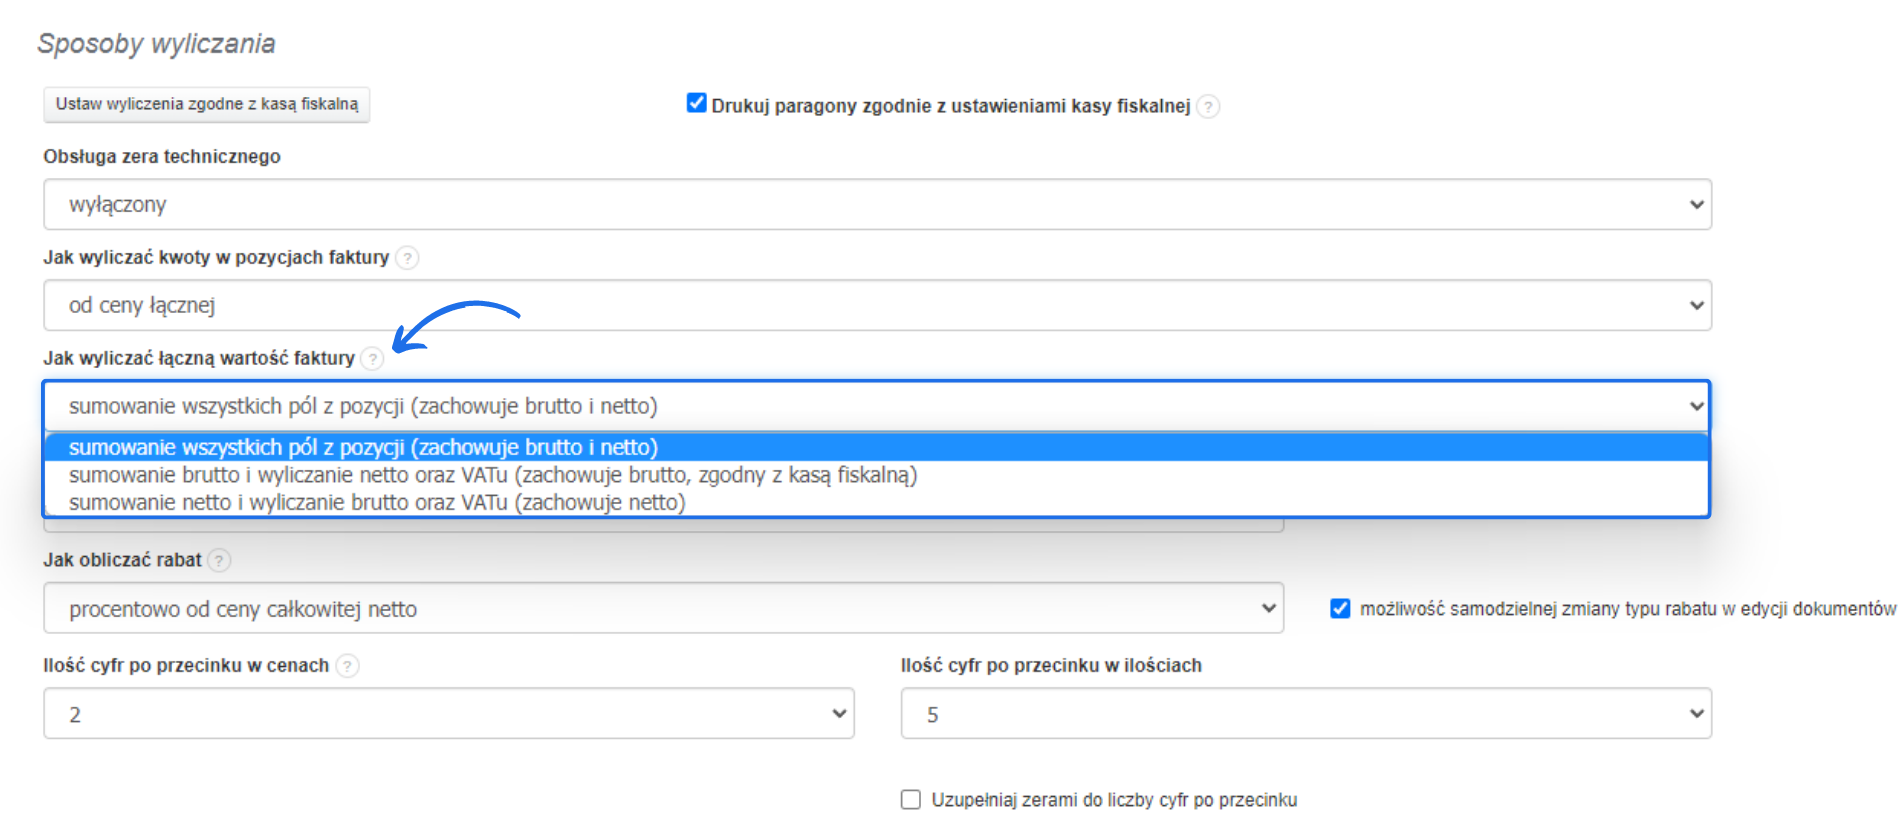Screen dimensions: 1903x817
Task: Click help icon beside 'Ilość cyfr po przecinku w cenach'
Action: pos(347,666)
